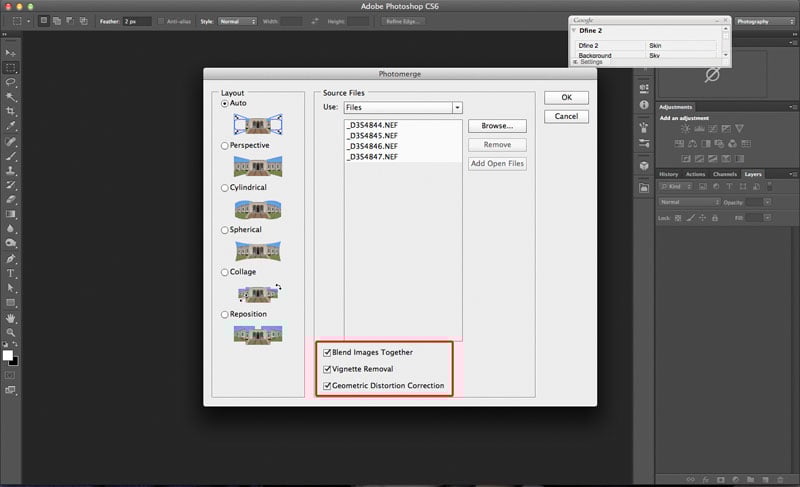Select the Brush tool

click(10, 156)
